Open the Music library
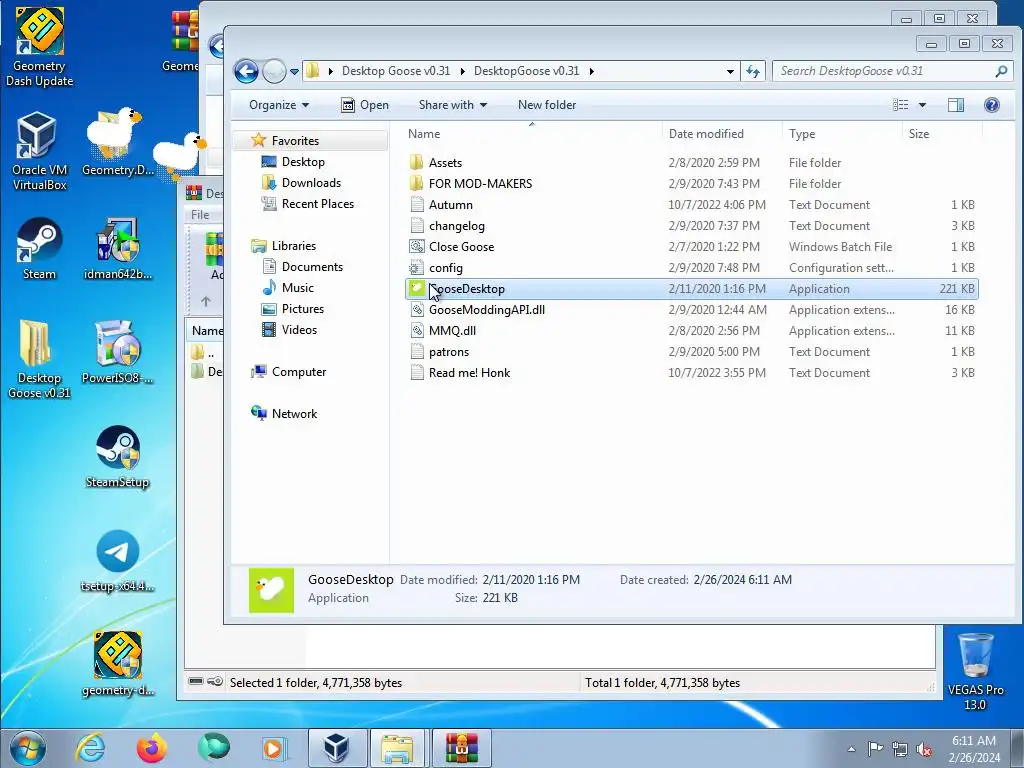This screenshot has height=768, width=1024. [x=298, y=287]
